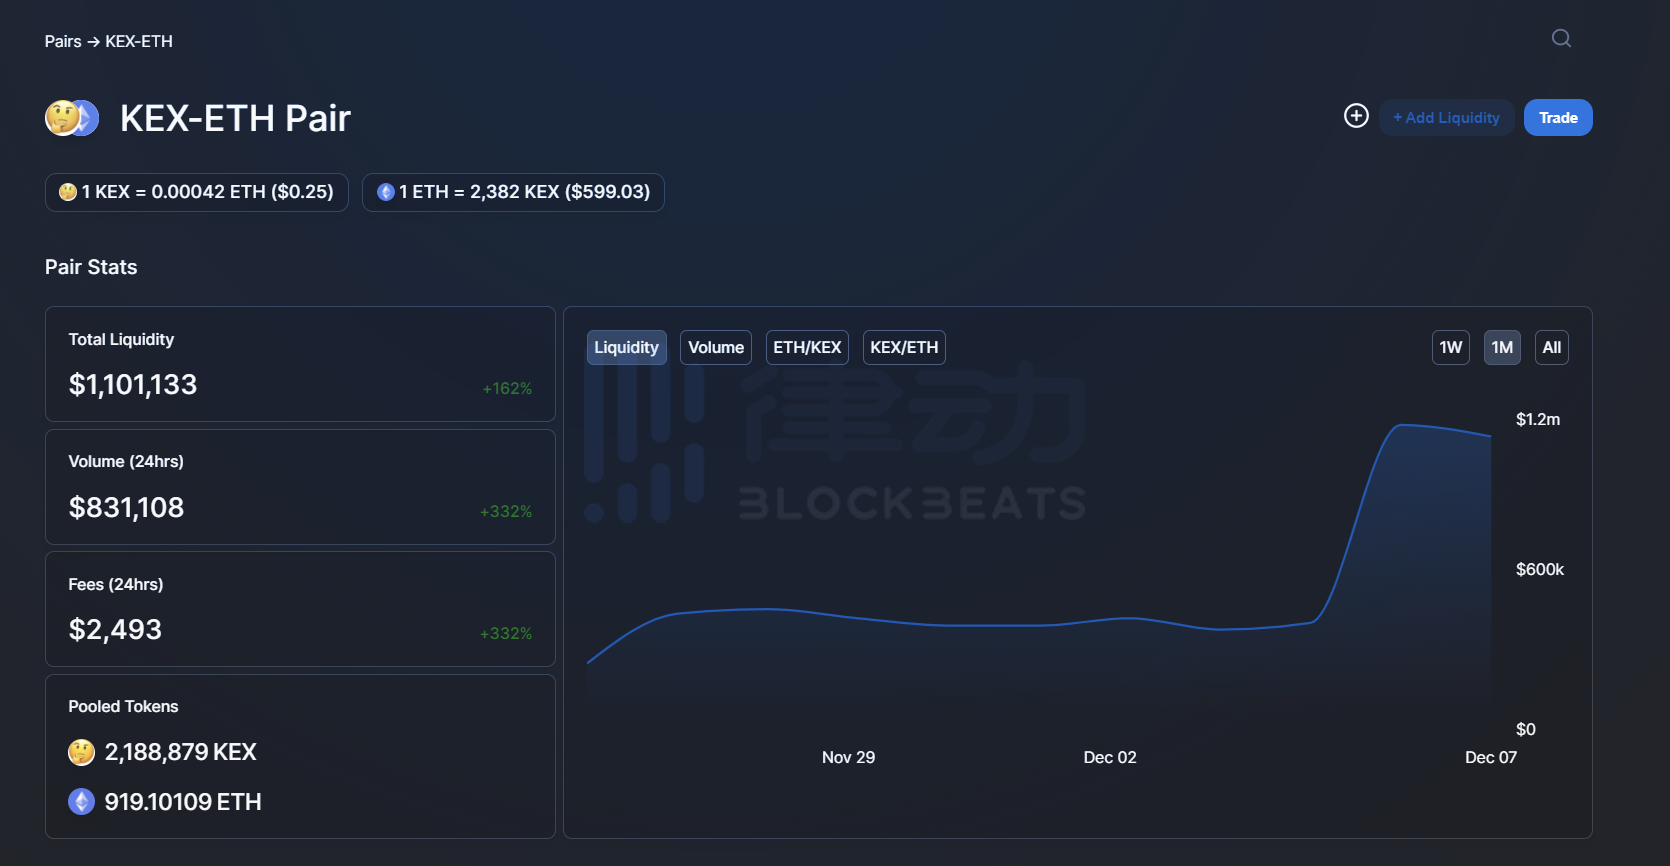1670x866 pixels.
Task: Click the +332% fees change
Action: pyautogui.click(x=506, y=634)
